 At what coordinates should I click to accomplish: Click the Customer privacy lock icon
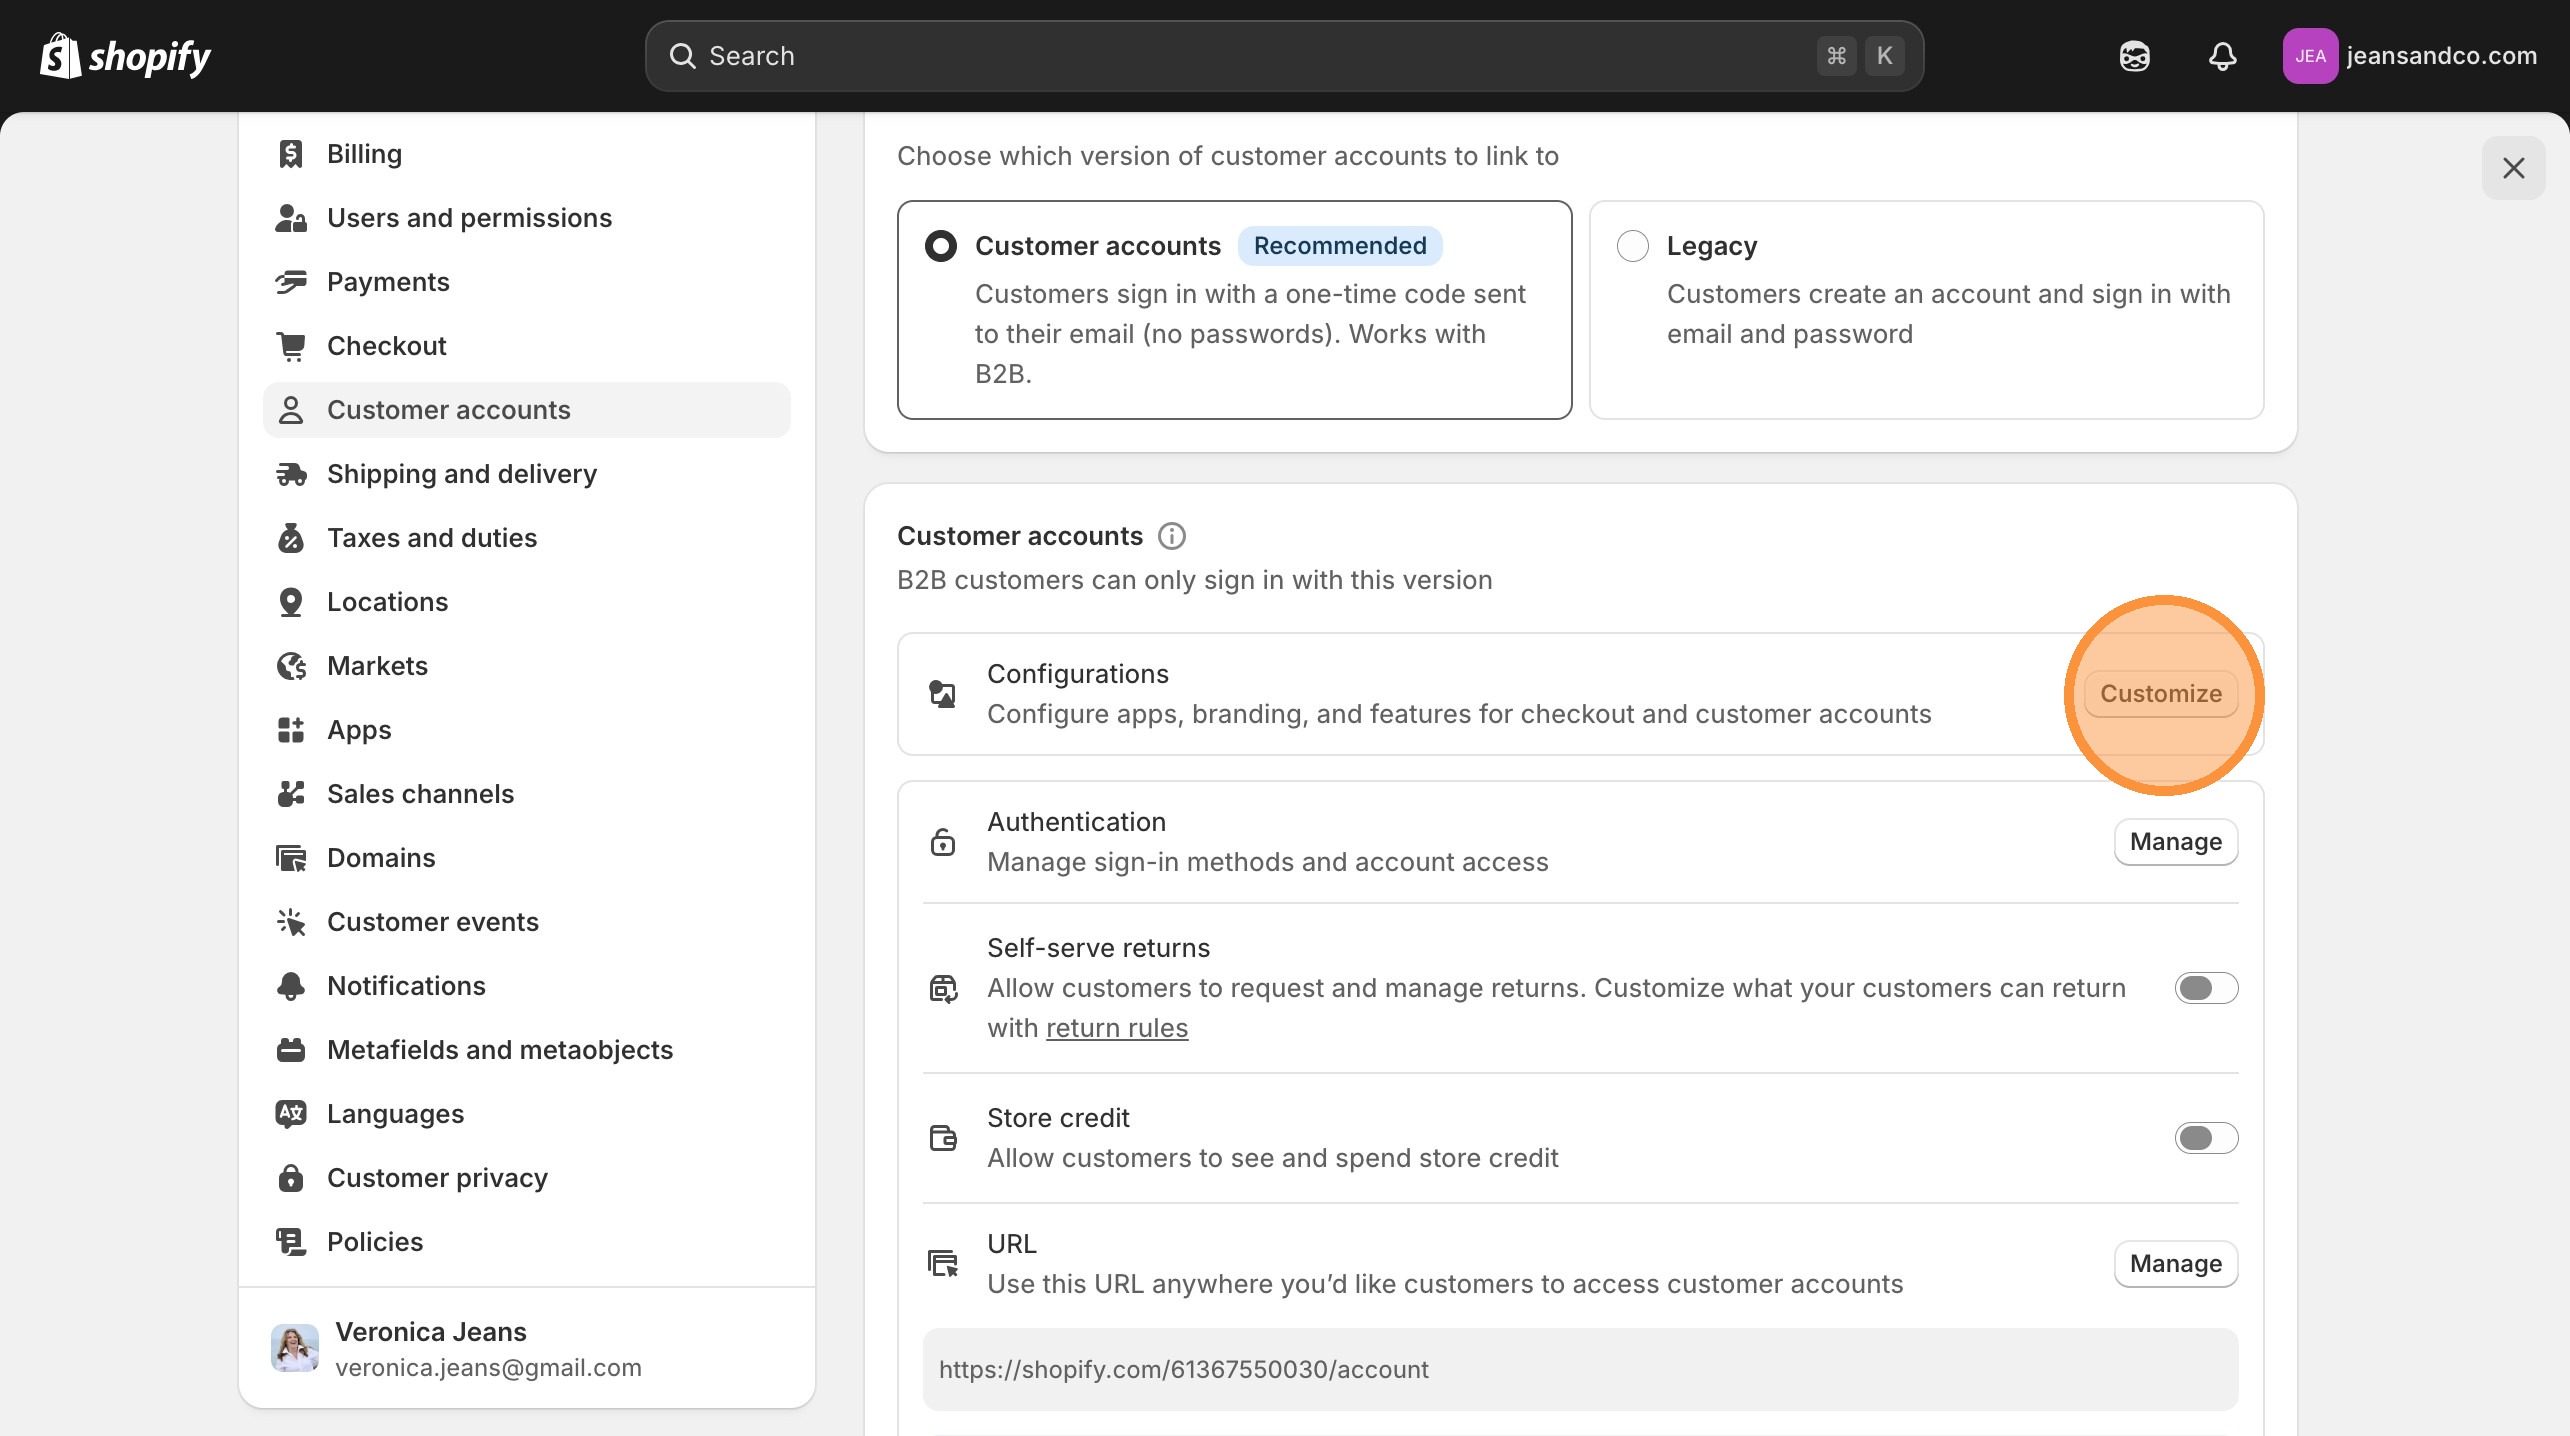pos(291,1177)
